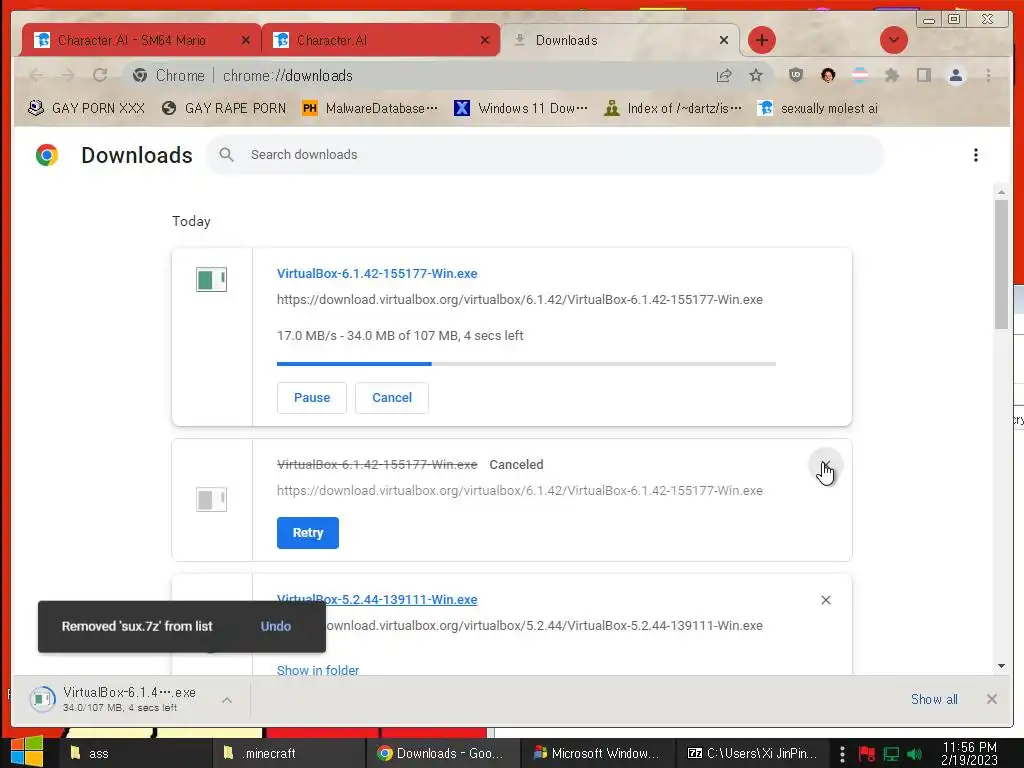The image size is (1024, 768).
Task: Select the Microsoft Window… taskbar item
Action: point(596,754)
